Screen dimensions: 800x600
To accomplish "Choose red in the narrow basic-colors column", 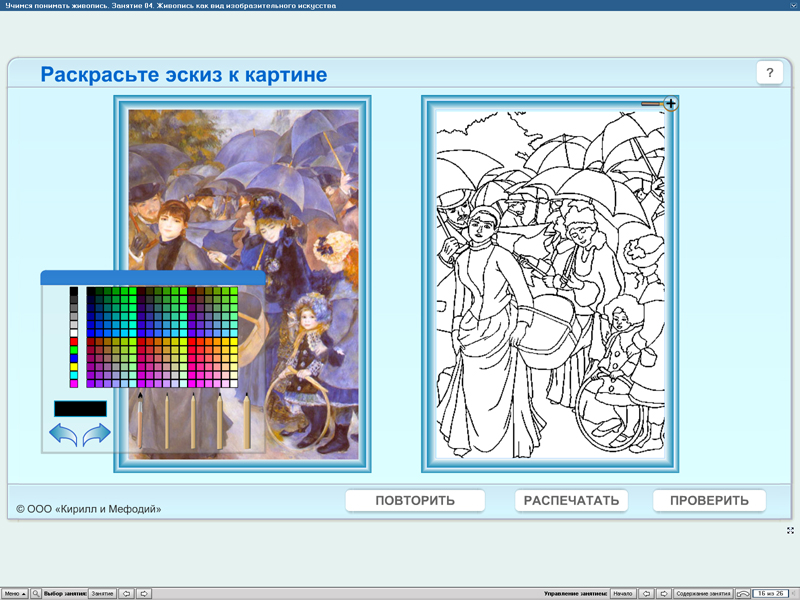I will click(x=74, y=341).
